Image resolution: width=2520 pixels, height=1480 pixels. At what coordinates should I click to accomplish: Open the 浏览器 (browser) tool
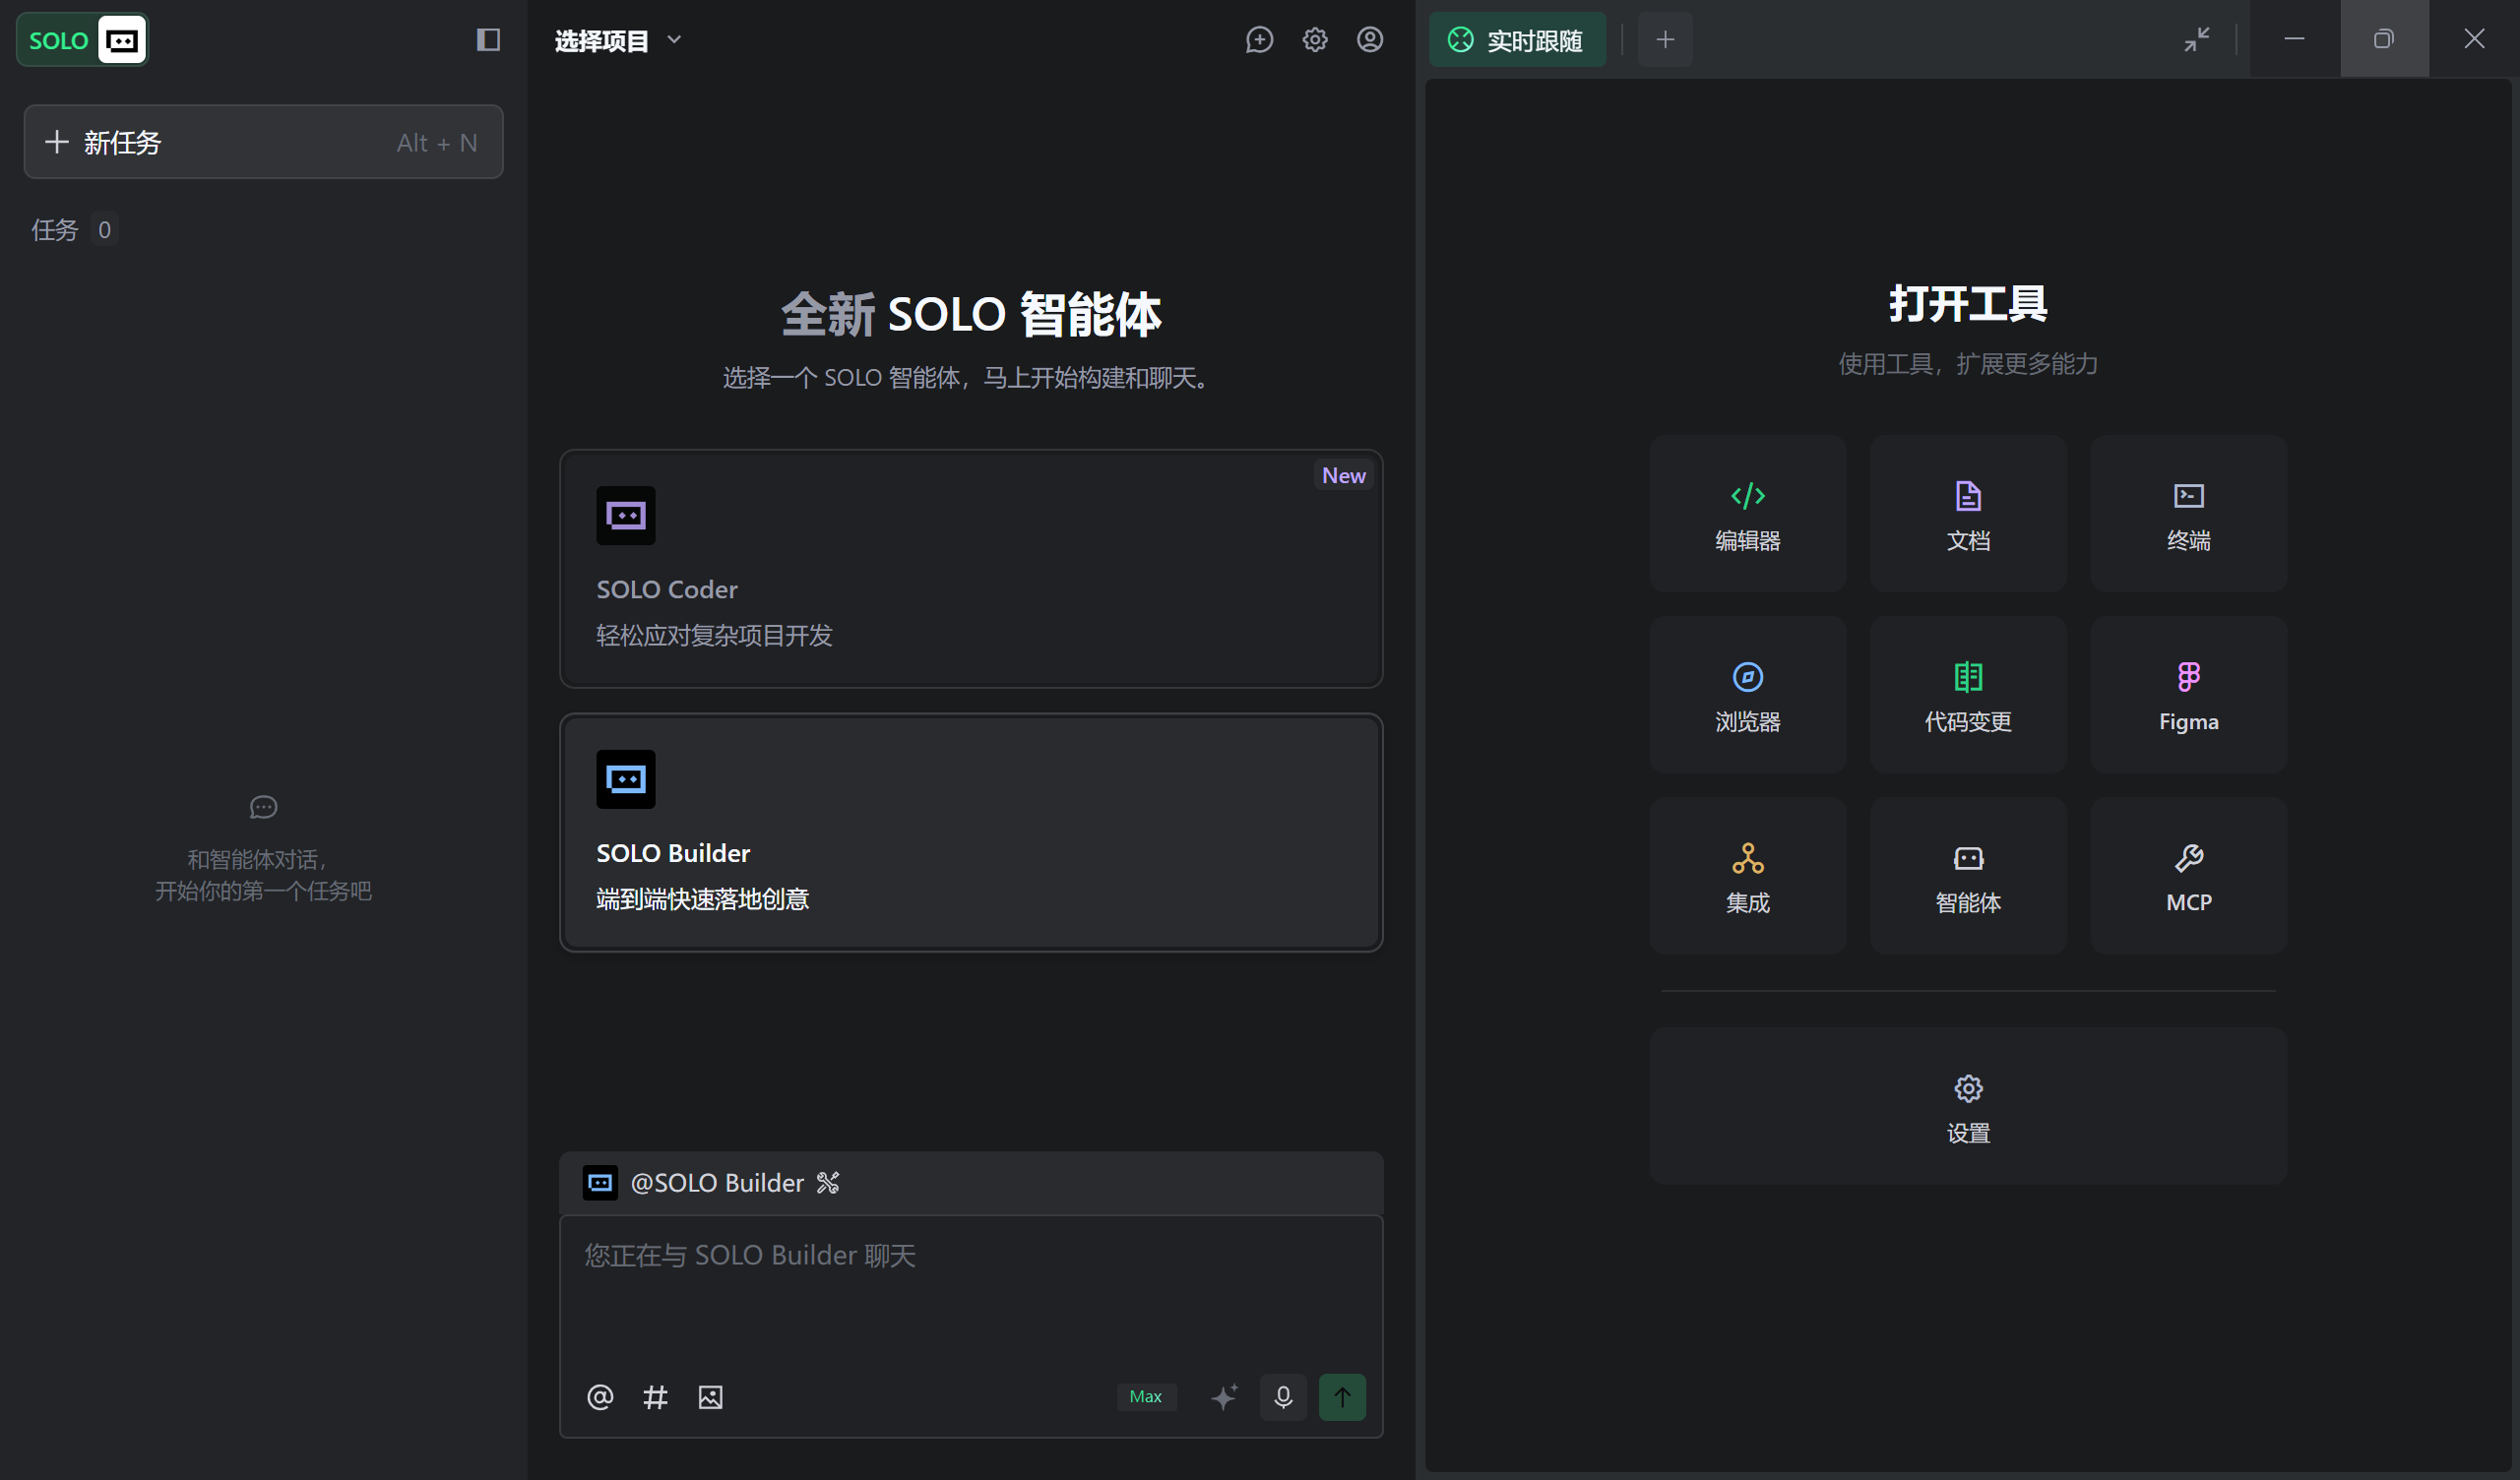1748,694
